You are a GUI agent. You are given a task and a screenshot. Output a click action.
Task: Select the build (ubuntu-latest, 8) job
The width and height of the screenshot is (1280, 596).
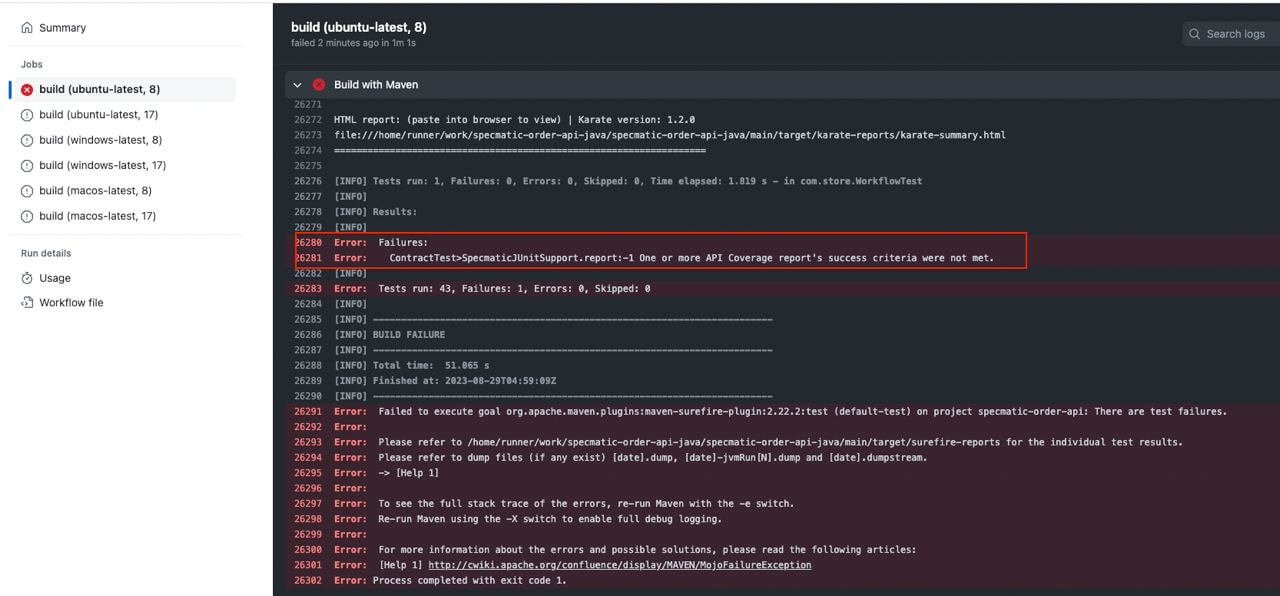click(x=99, y=89)
